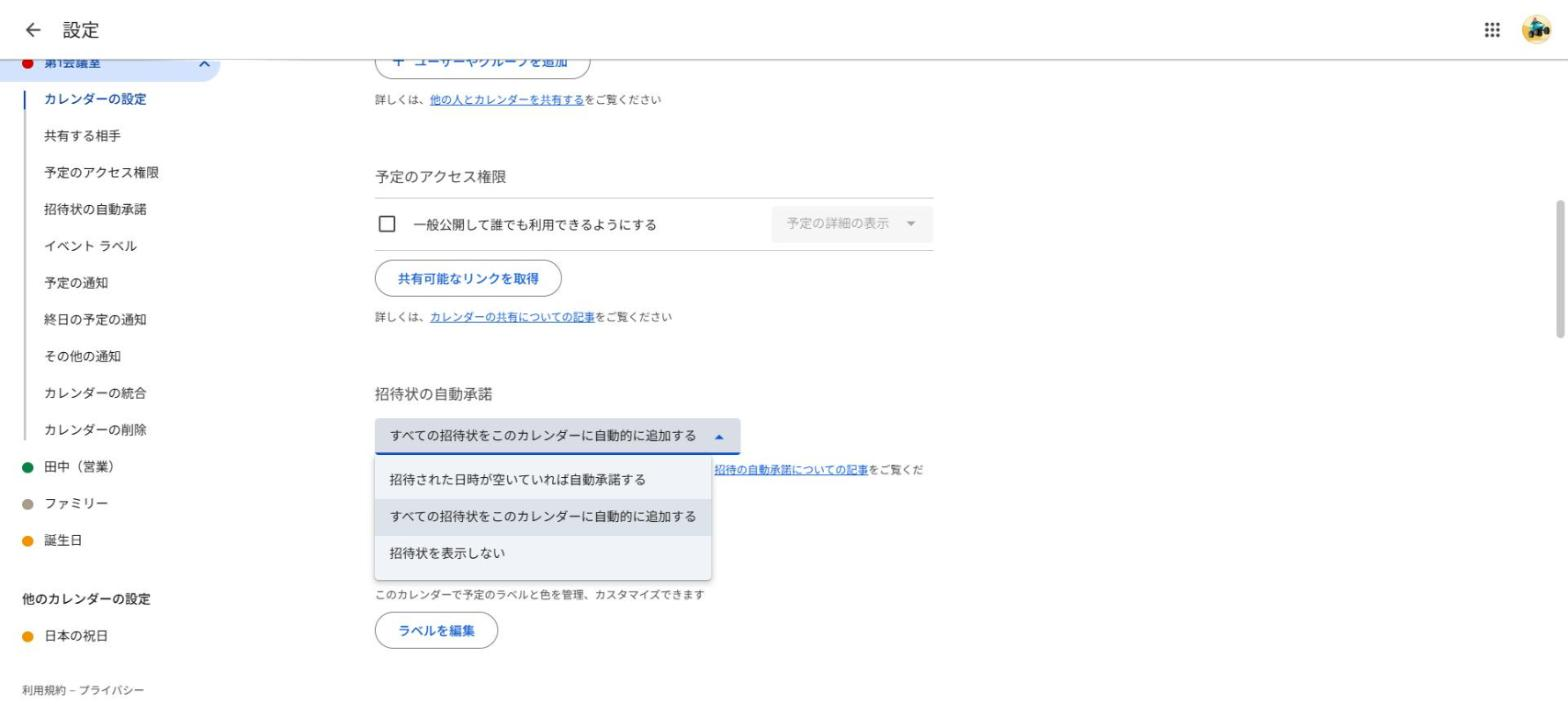Choose 招待された日時が空いていれば自動承諾する option
The image size is (1568, 705).
(543, 480)
